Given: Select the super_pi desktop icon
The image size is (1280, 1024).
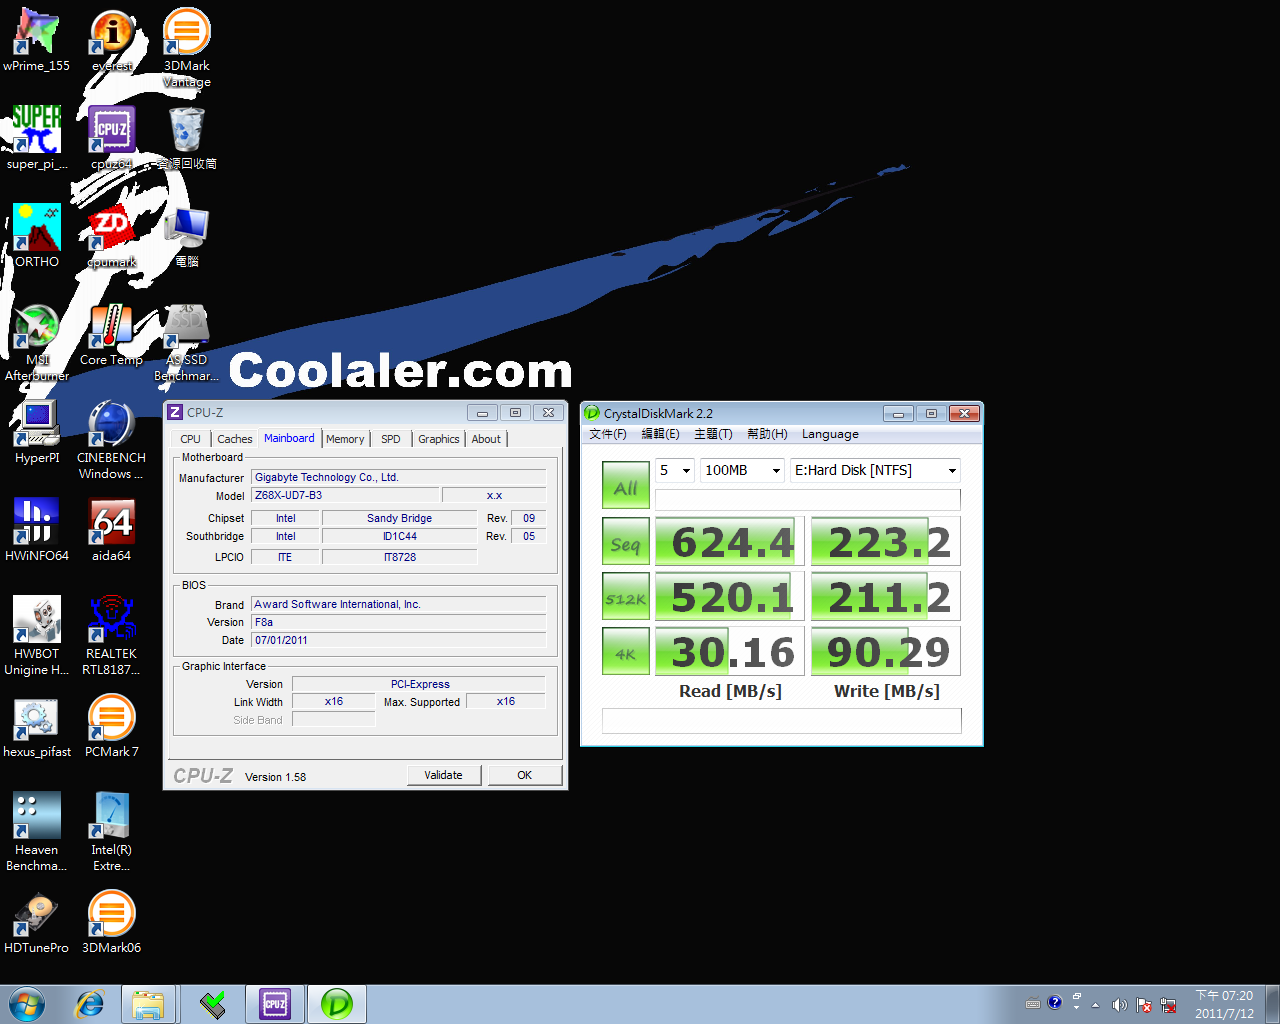Looking at the screenshot, I should point(37,139).
